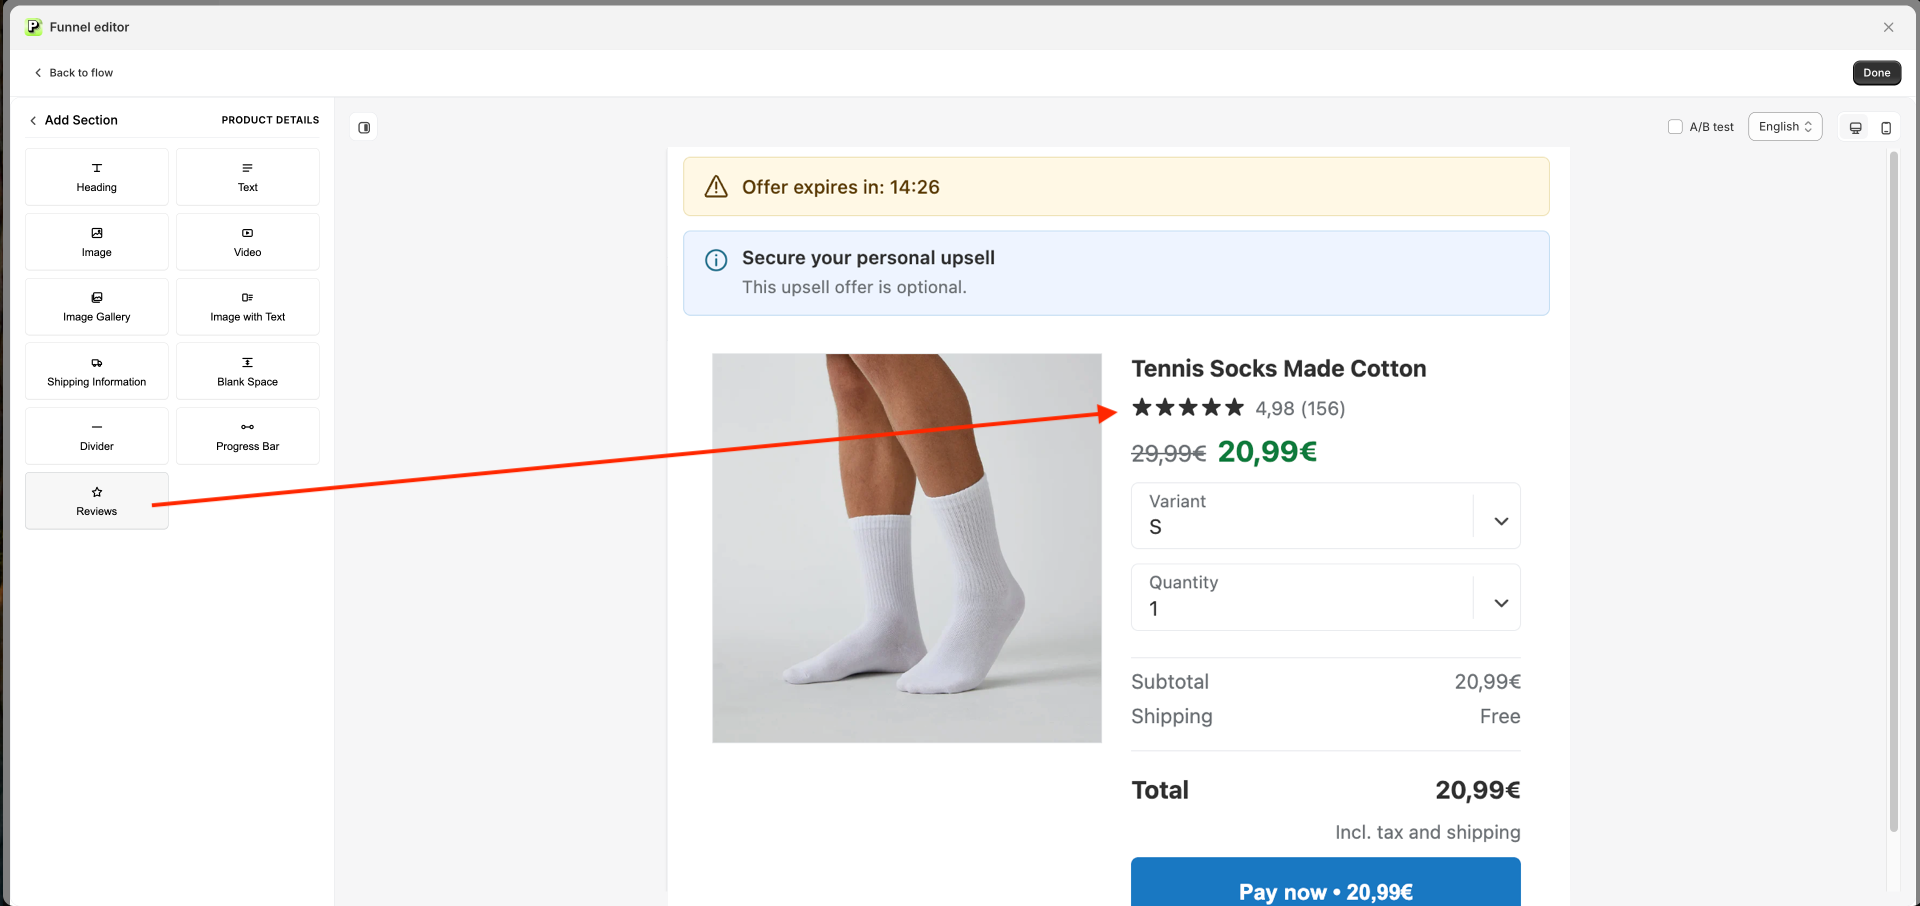The height and width of the screenshot is (906, 1920).
Task: Add an Image Gallery section
Action: coord(97,307)
